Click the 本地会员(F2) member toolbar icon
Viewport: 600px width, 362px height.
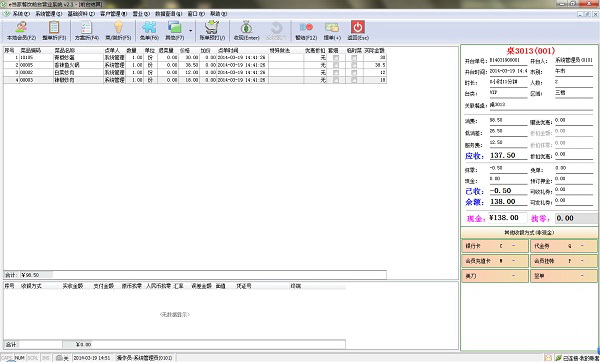(21, 31)
